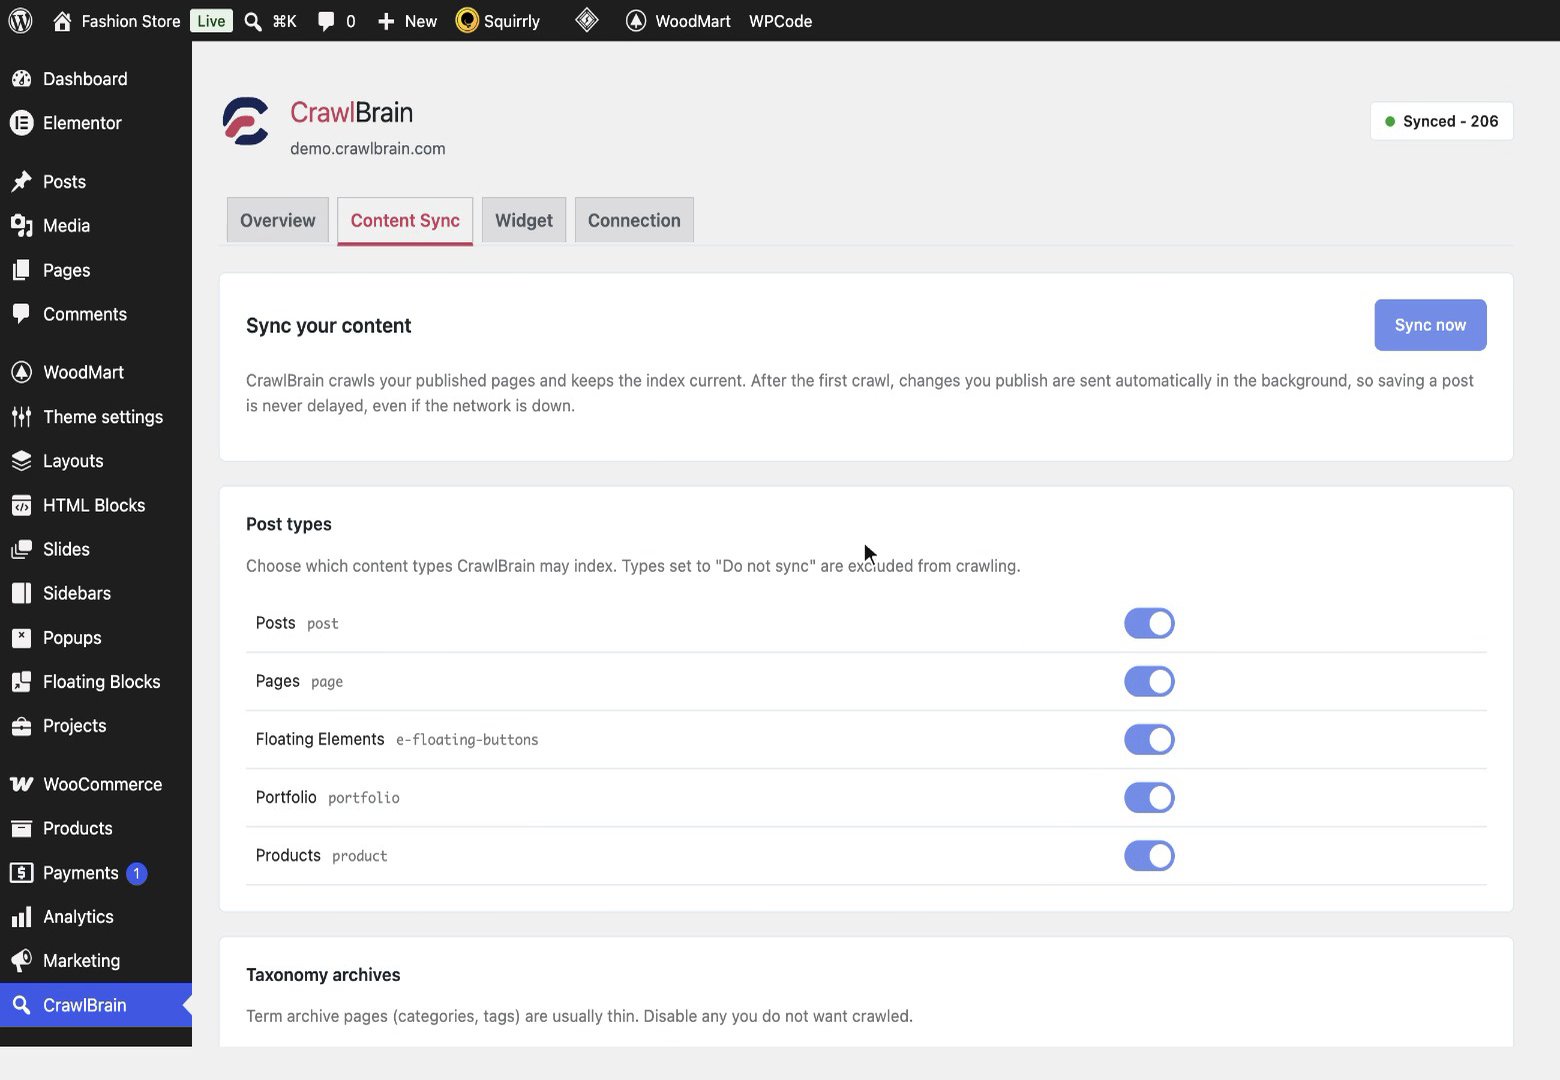Open the Pages sidebar menu item
Screen dimensions: 1560x1080
tap(96, 271)
